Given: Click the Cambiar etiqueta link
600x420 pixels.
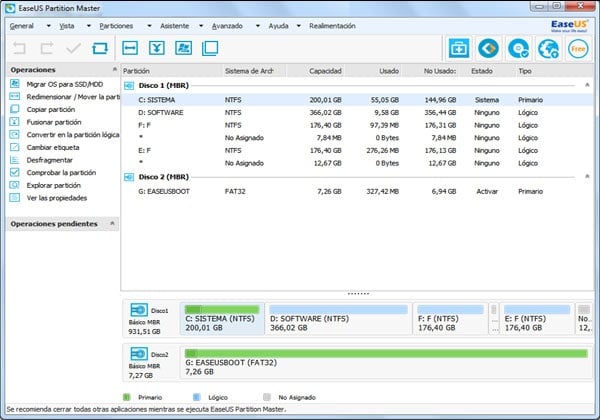Looking at the screenshot, I should pyautogui.click(x=53, y=147).
